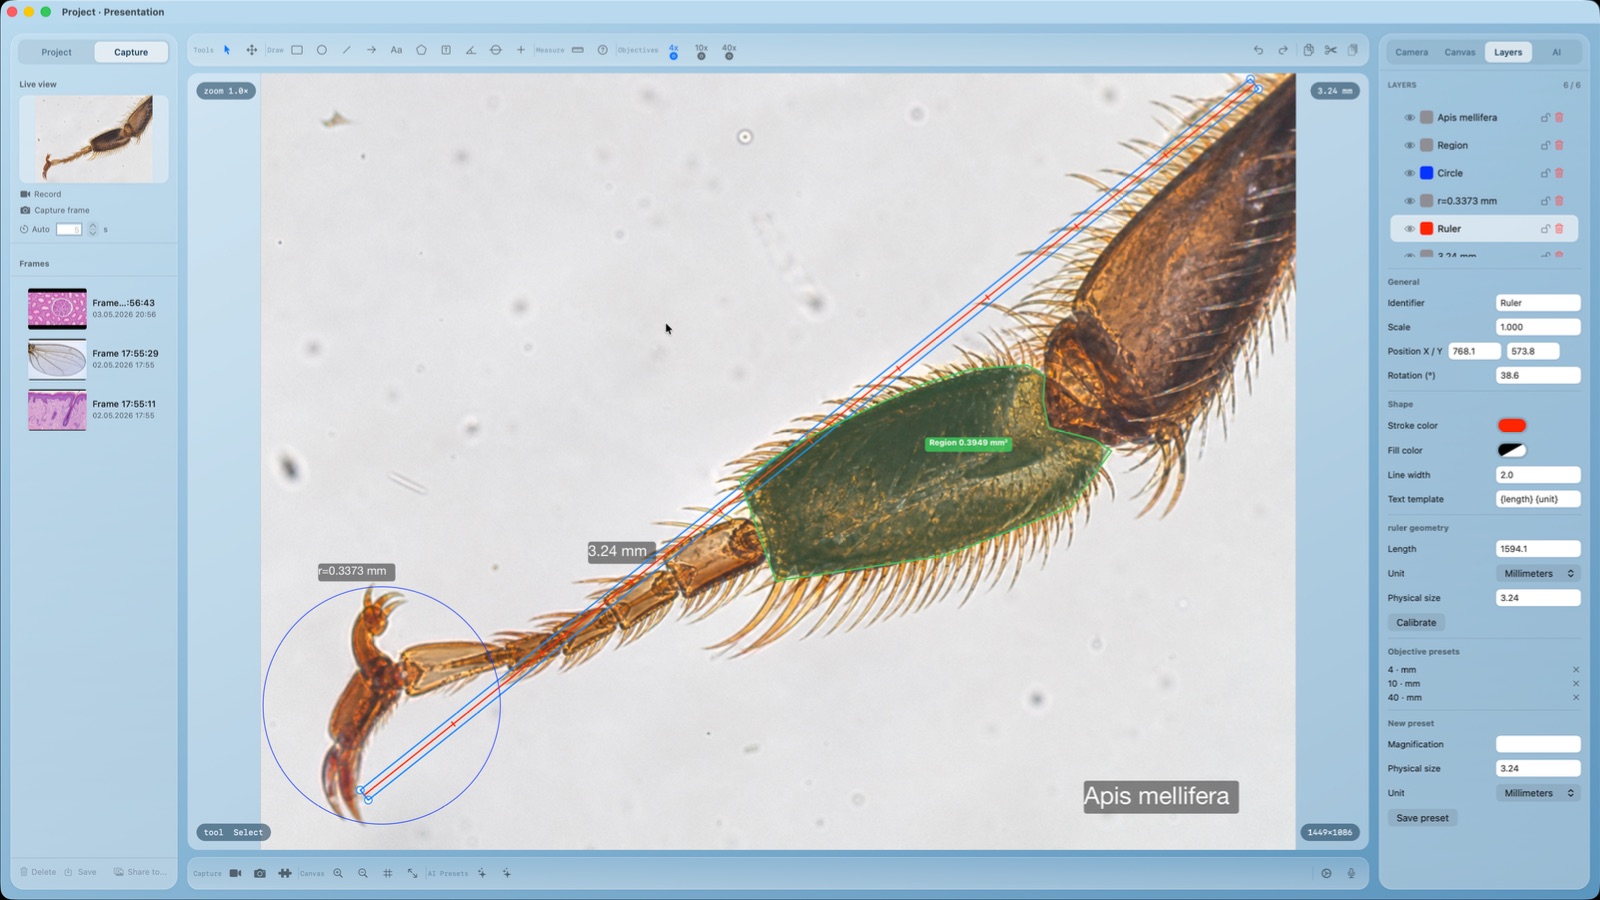Switch to the 40x objective

[x=729, y=51]
